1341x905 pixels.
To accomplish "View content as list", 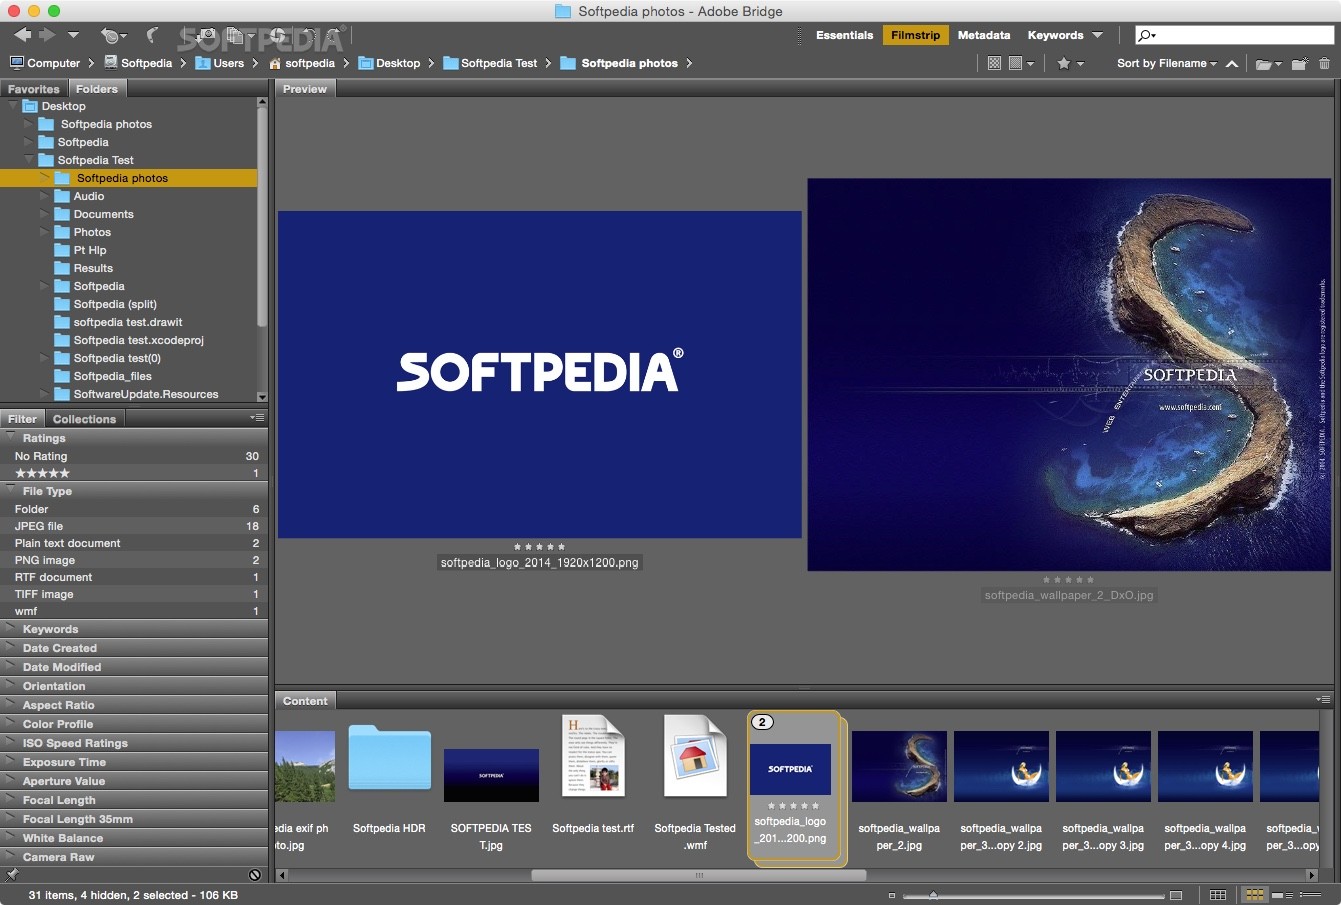I will pyautogui.click(x=1310, y=895).
